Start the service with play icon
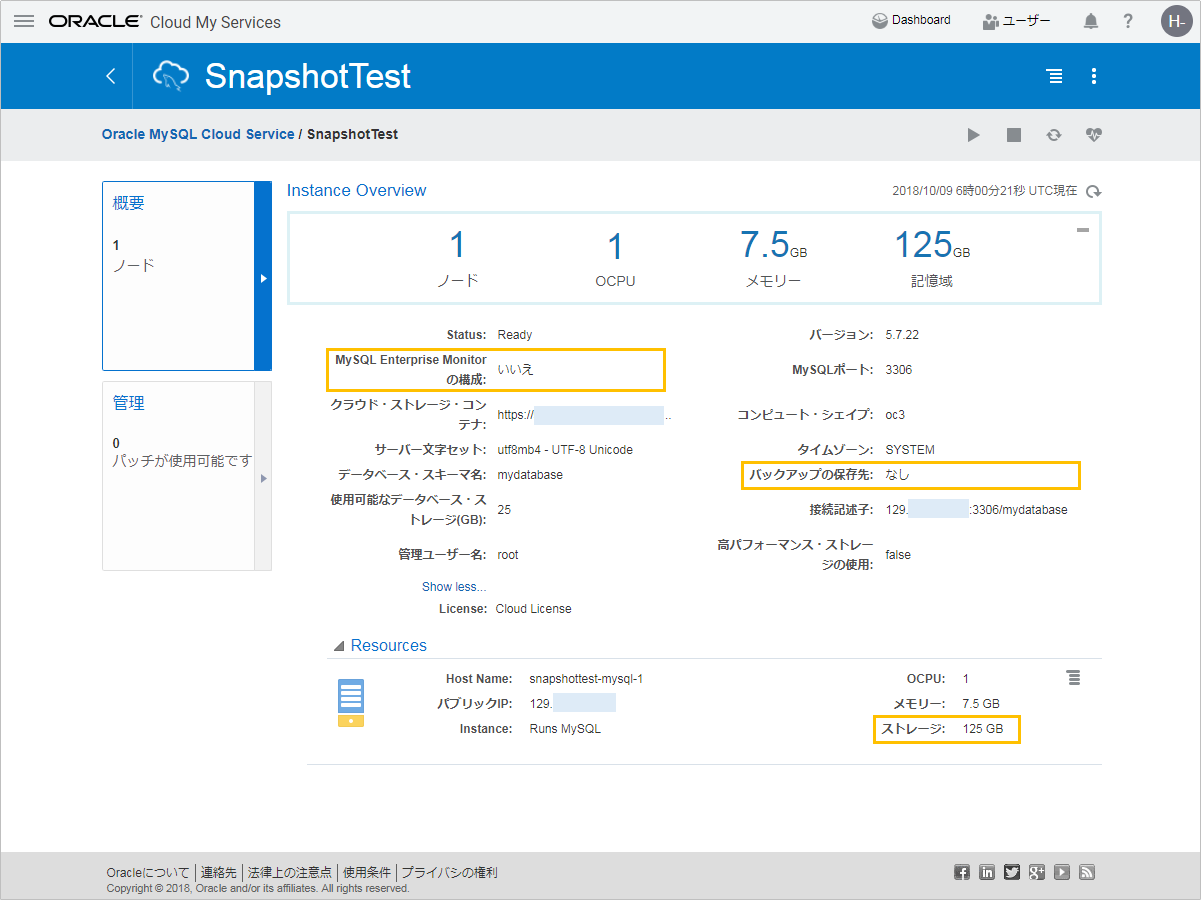The width and height of the screenshot is (1201, 900). pos(974,134)
